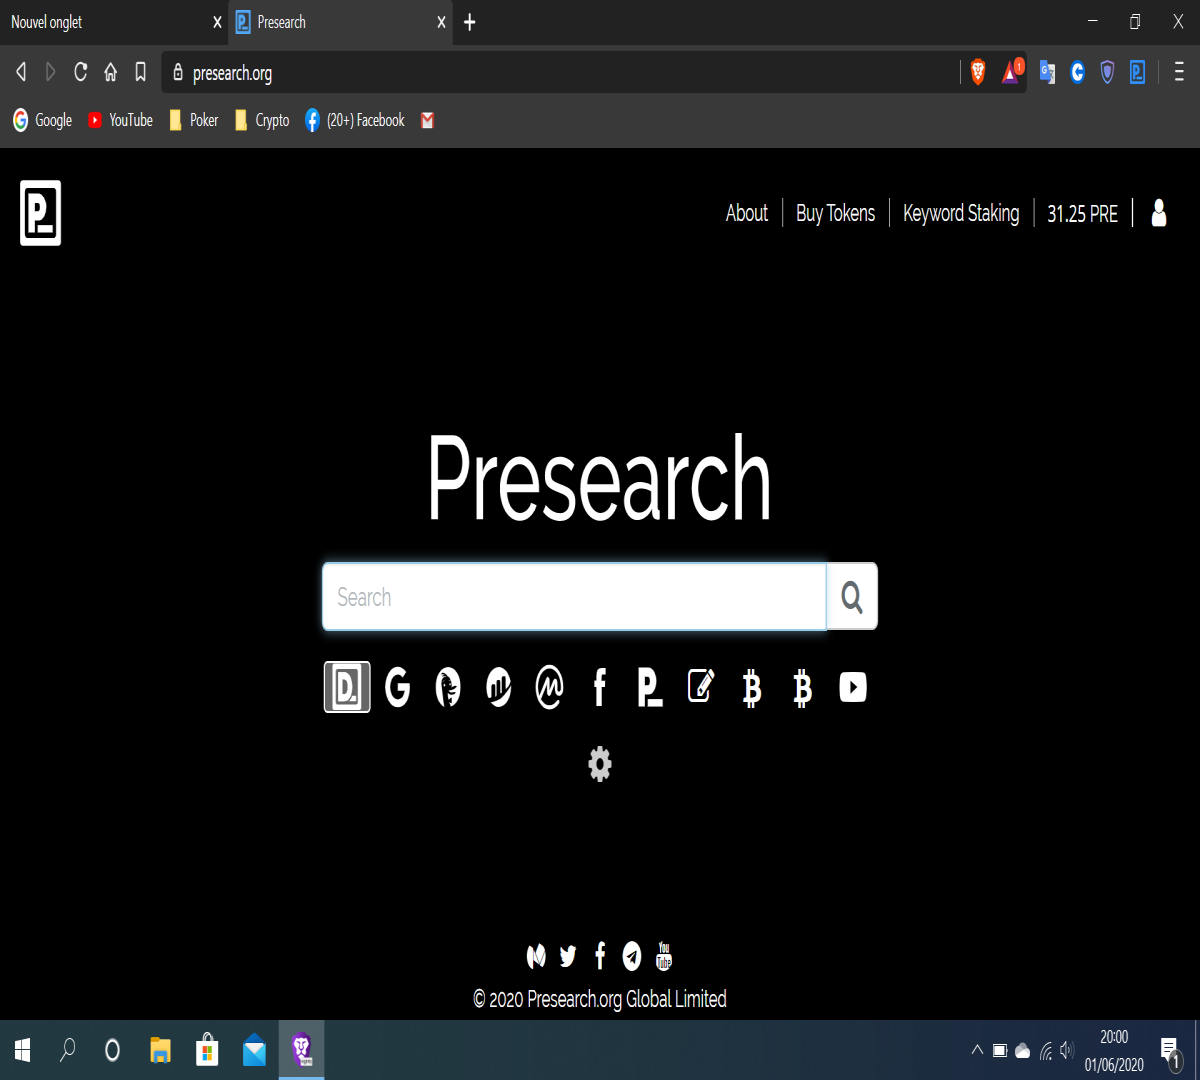The width and height of the screenshot is (1200, 1080).
Task: Go back to the previous page
Action: click(21, 72)
